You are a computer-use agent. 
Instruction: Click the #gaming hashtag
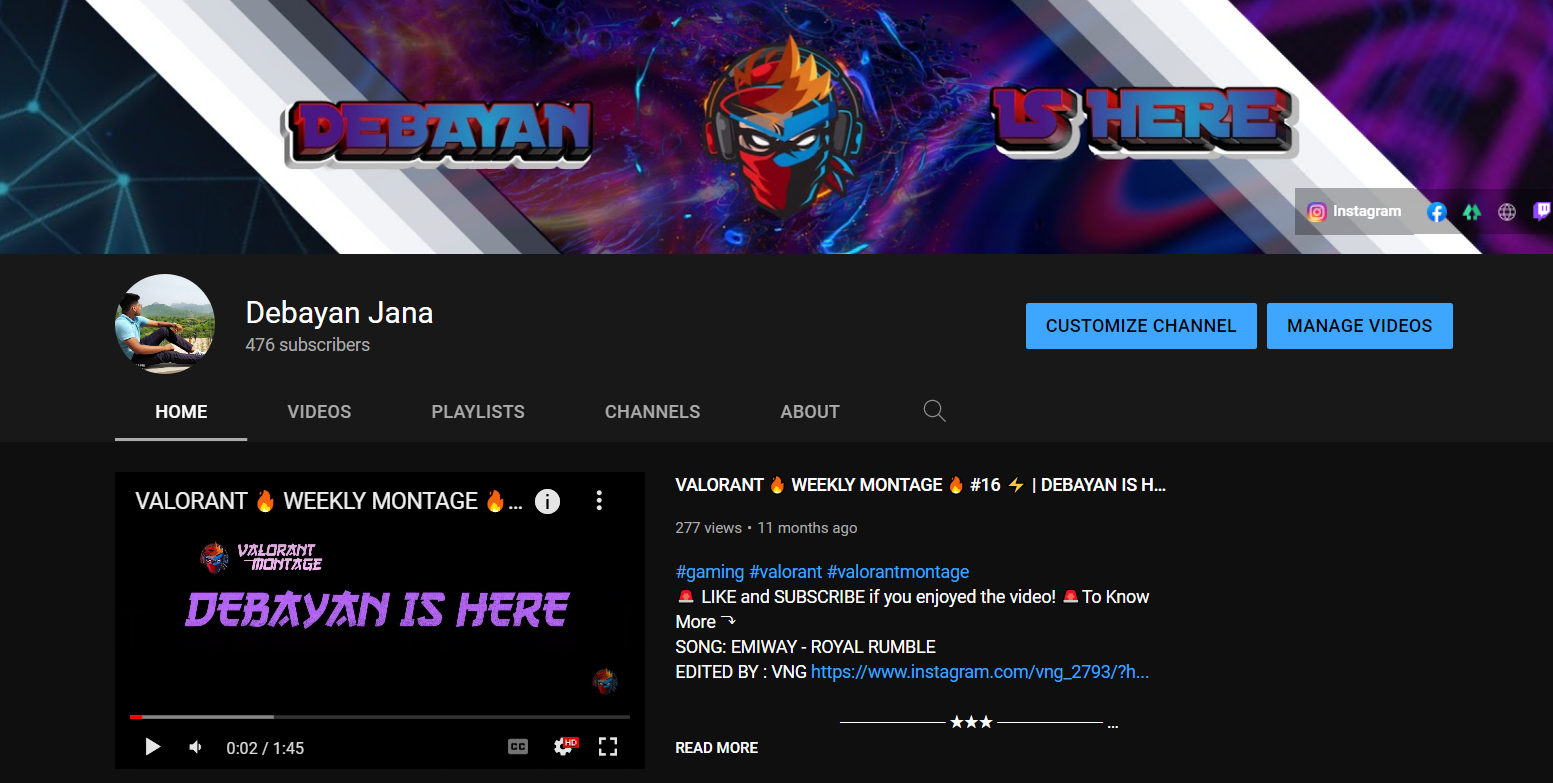pyautogui.click(x=710, y=572)
